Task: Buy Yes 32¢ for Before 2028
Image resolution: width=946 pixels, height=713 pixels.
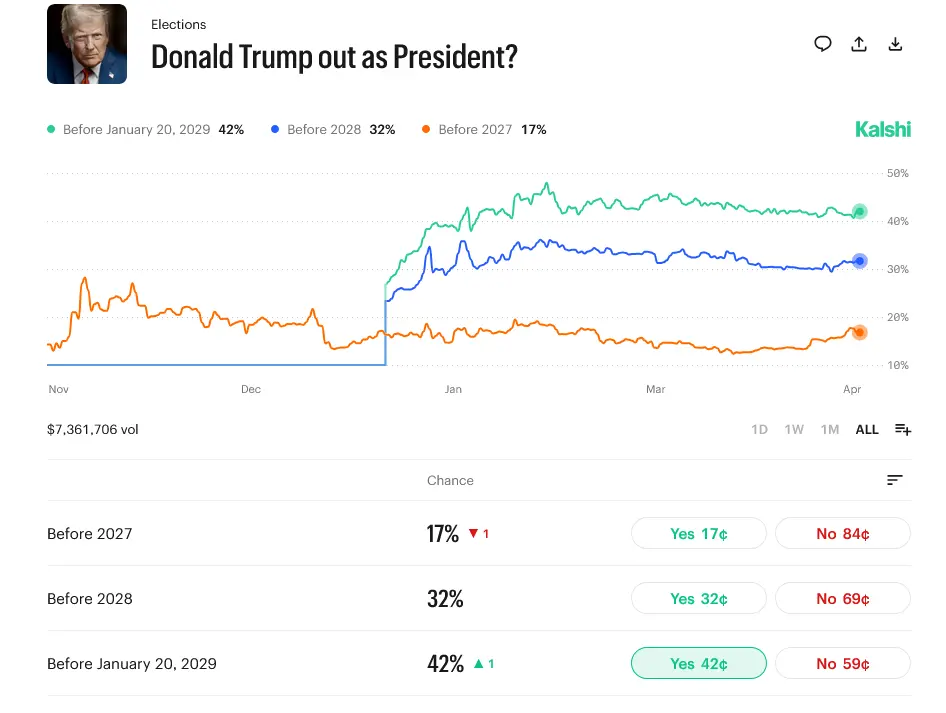Action: click(698, 599)
